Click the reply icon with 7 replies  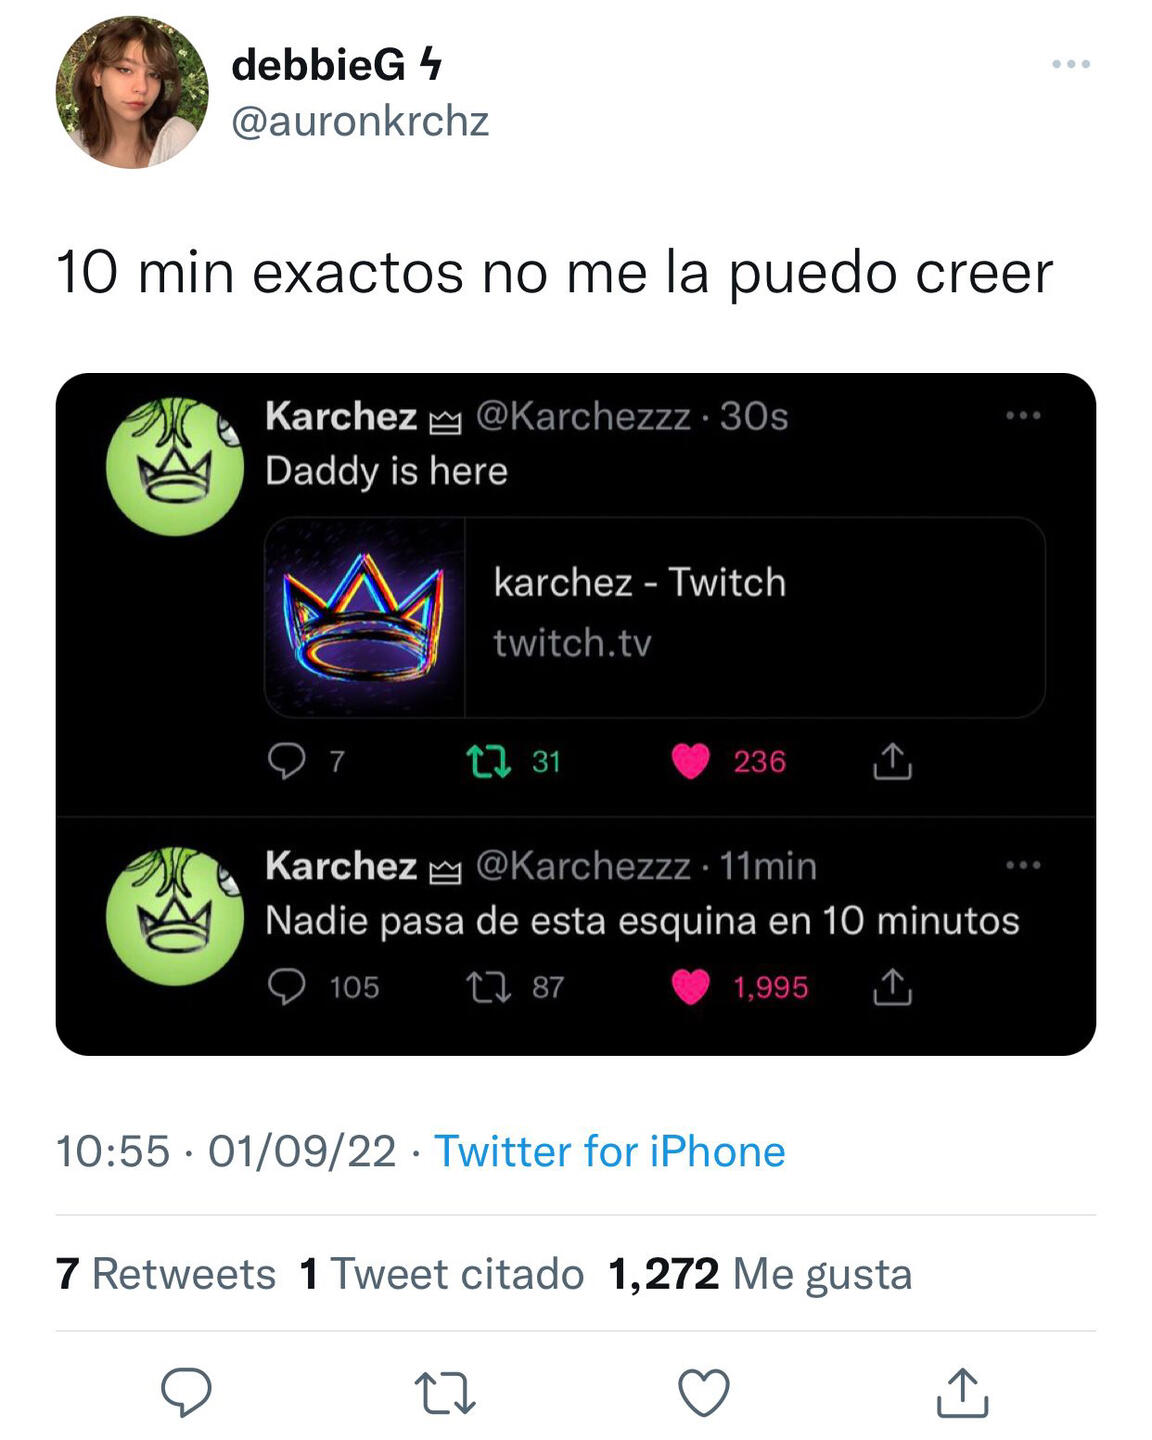tap(287, 762)
